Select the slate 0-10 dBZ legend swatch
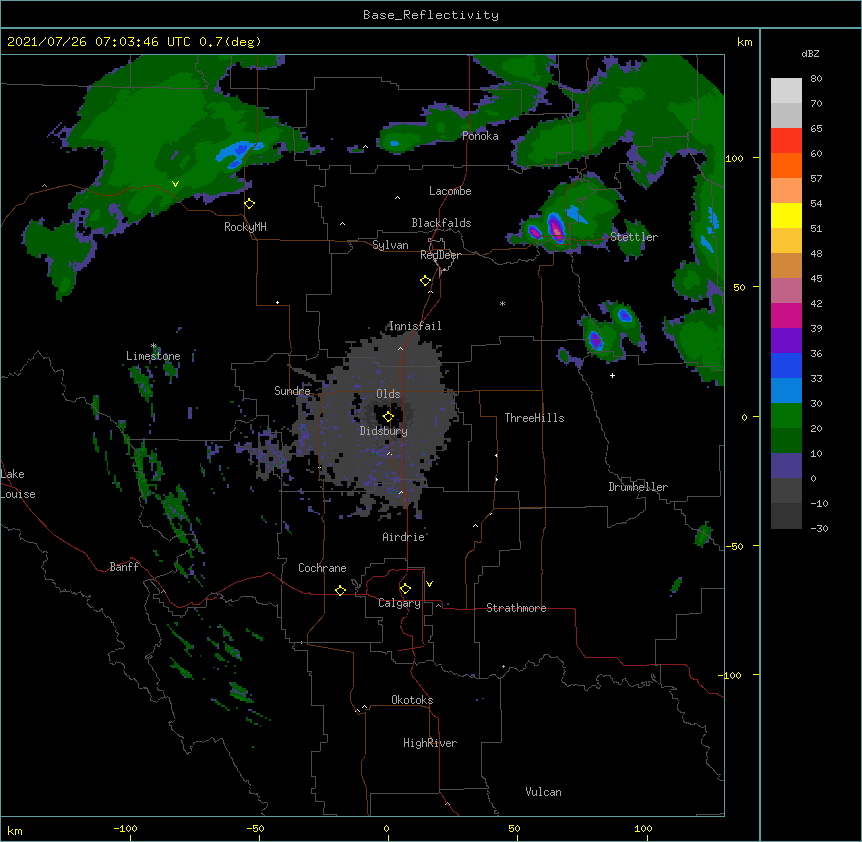 pos(786,466)
